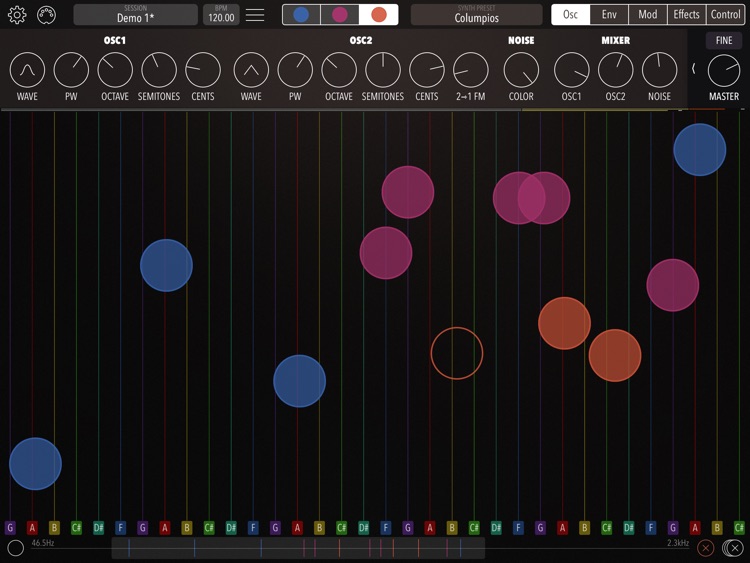
Task: Click the OSC2 SEMITONES knob
Action: point(383,70)
